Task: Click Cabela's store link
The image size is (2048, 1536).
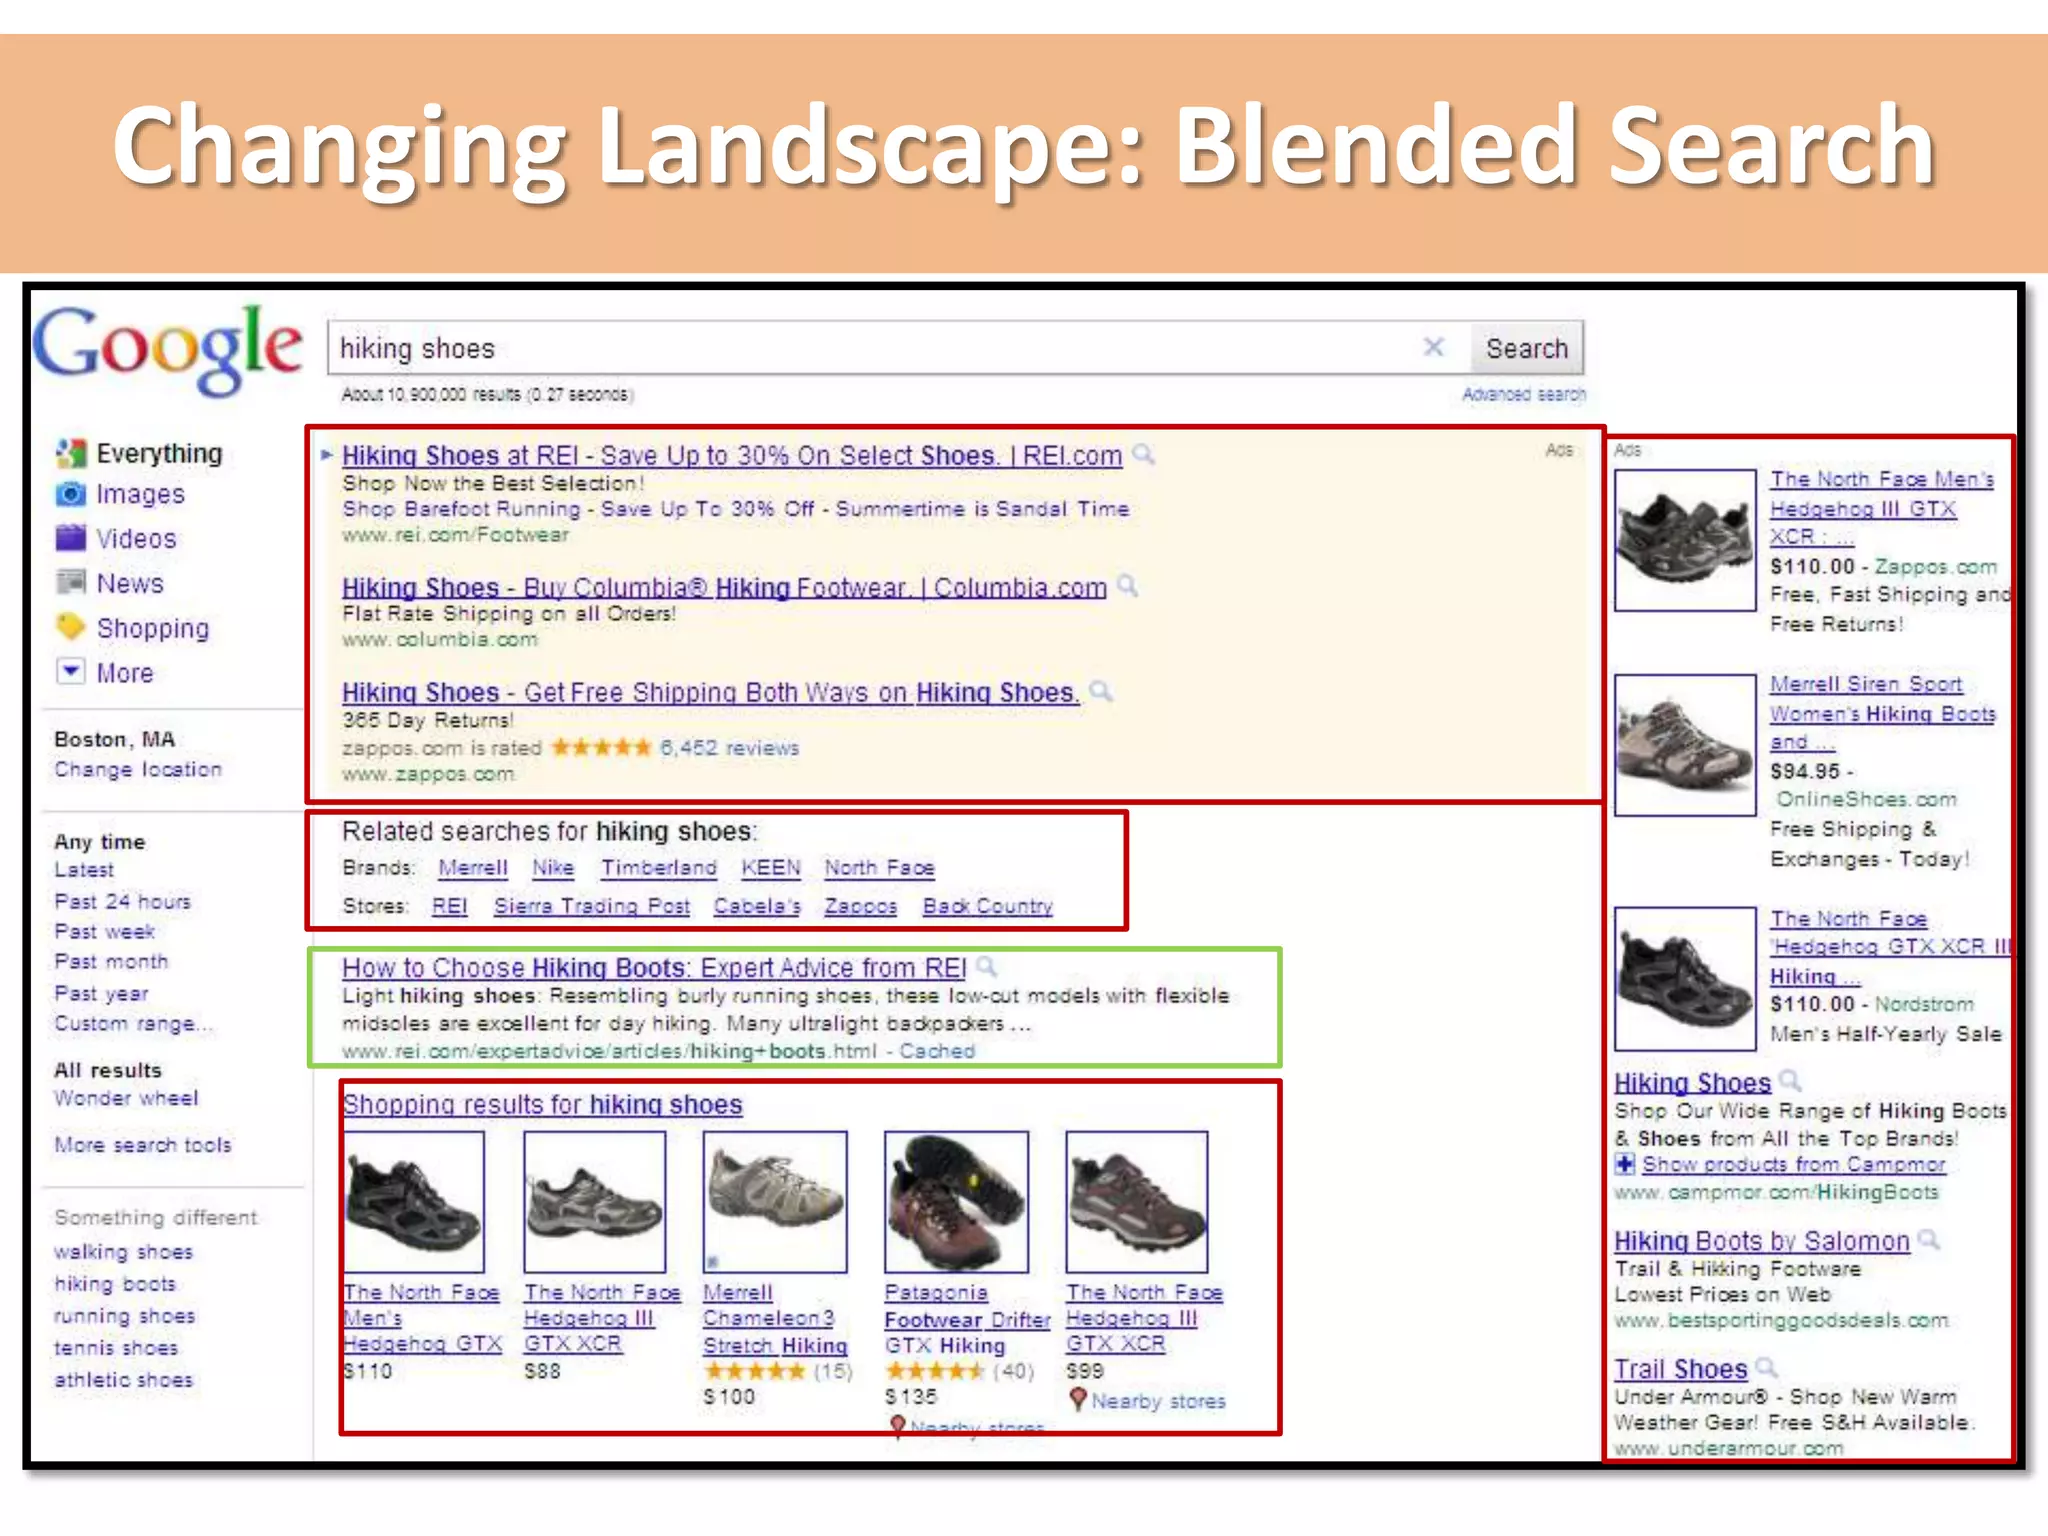Action: tap(757, 906)
